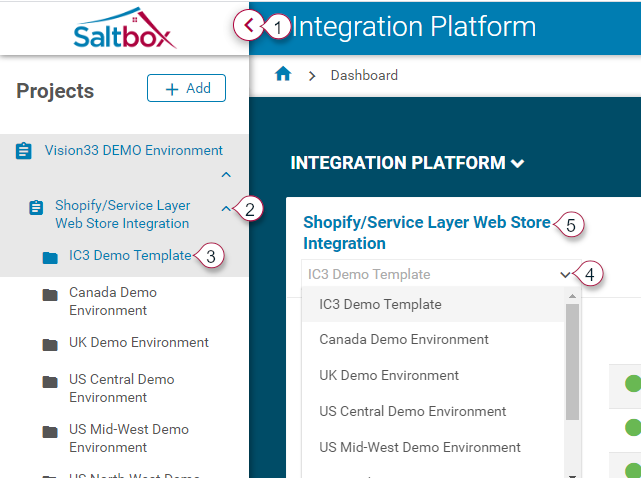The image size is (641, 478).
Task: Click the IC3 Demo Template folder icon
Action: tap(50, 258)
